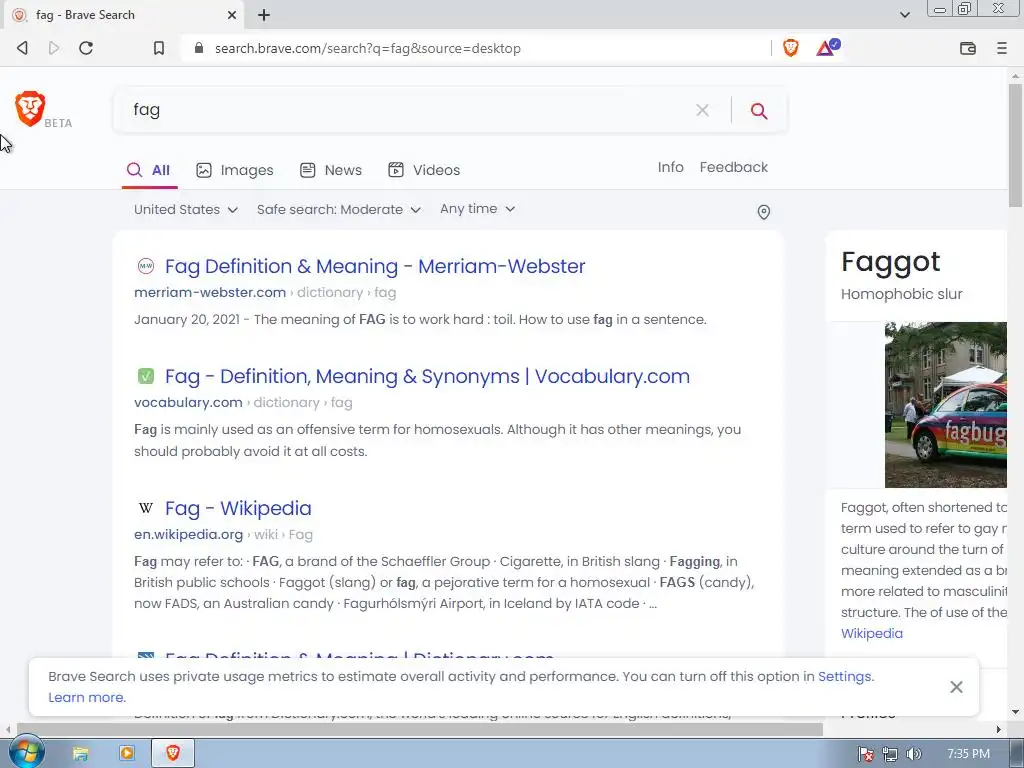Viewport: 1024px width, 768px height.
Task: Click the forward navigation arrow
Action: [x=54, y=48]
